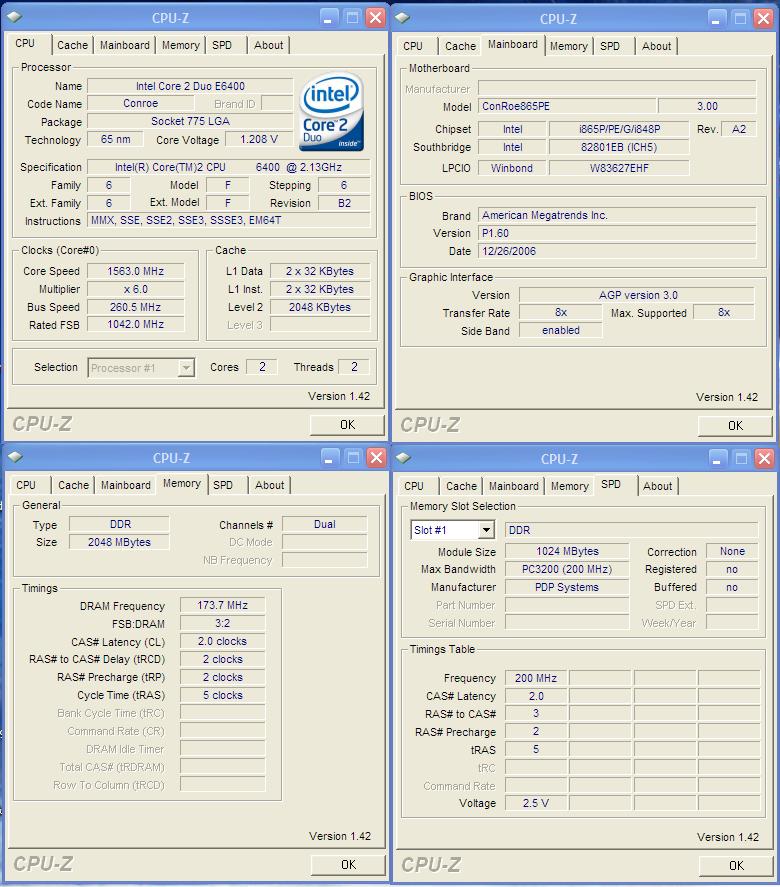Click the Southbridge value 82801EB (ICH5)

(619, 147)
